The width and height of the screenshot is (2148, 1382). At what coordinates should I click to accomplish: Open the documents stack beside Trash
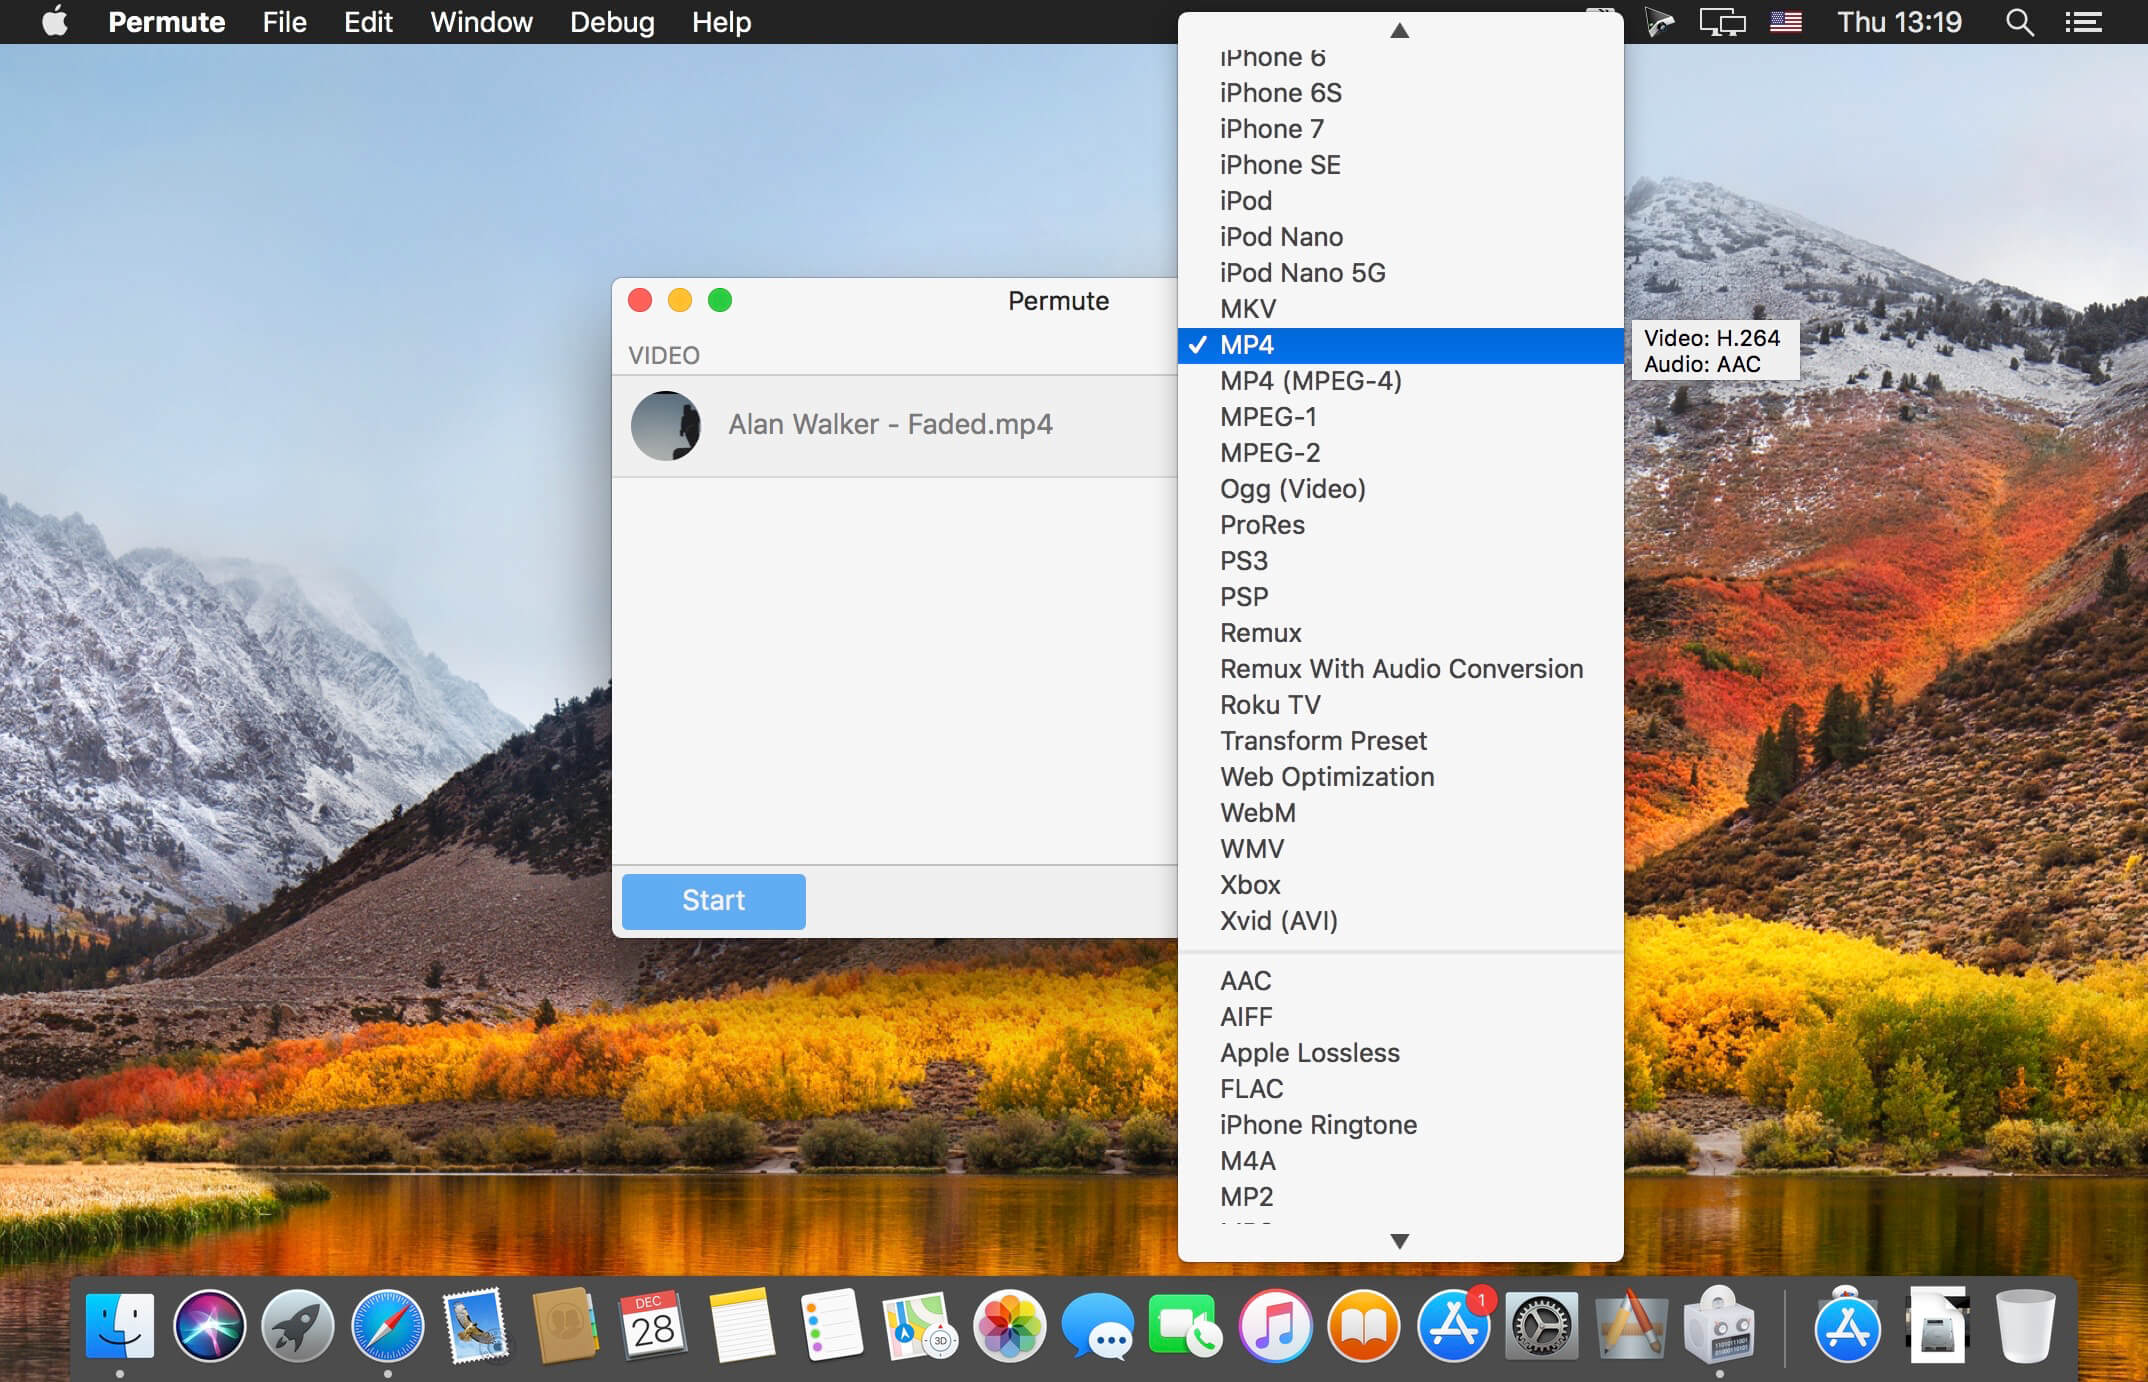(x=1938, y=1327)
